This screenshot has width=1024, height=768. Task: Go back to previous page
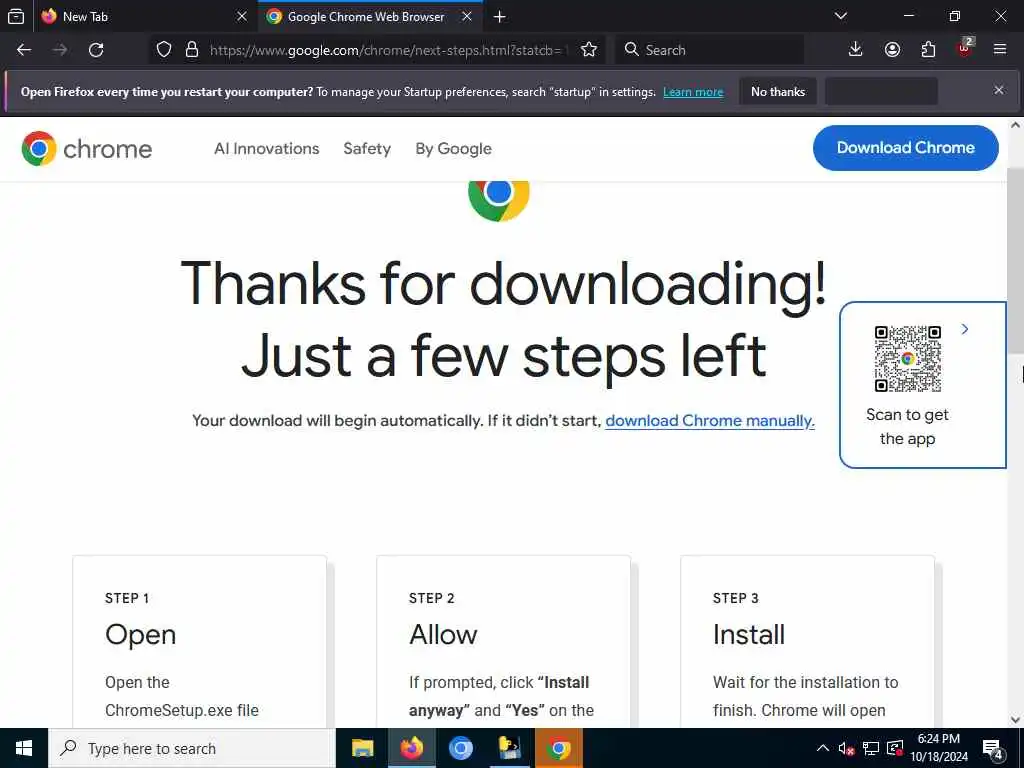point(24,50)
